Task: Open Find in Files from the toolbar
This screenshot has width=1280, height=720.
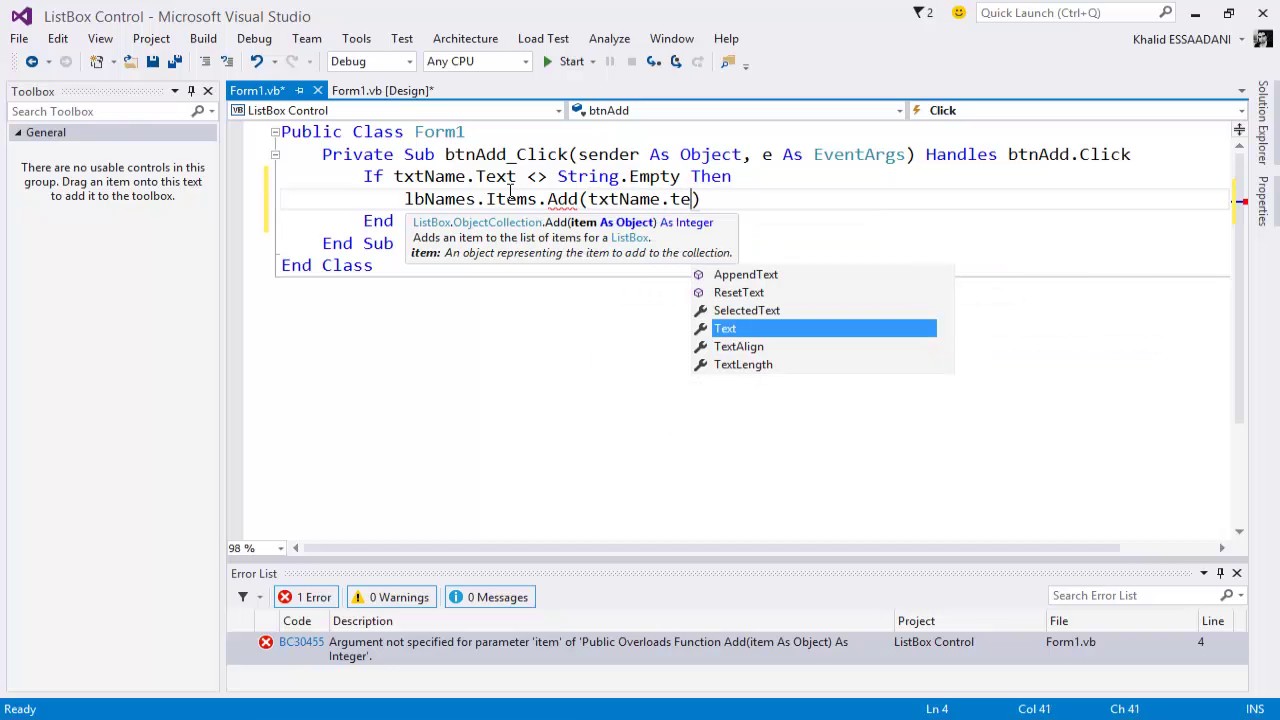Action: coord(728,62)
